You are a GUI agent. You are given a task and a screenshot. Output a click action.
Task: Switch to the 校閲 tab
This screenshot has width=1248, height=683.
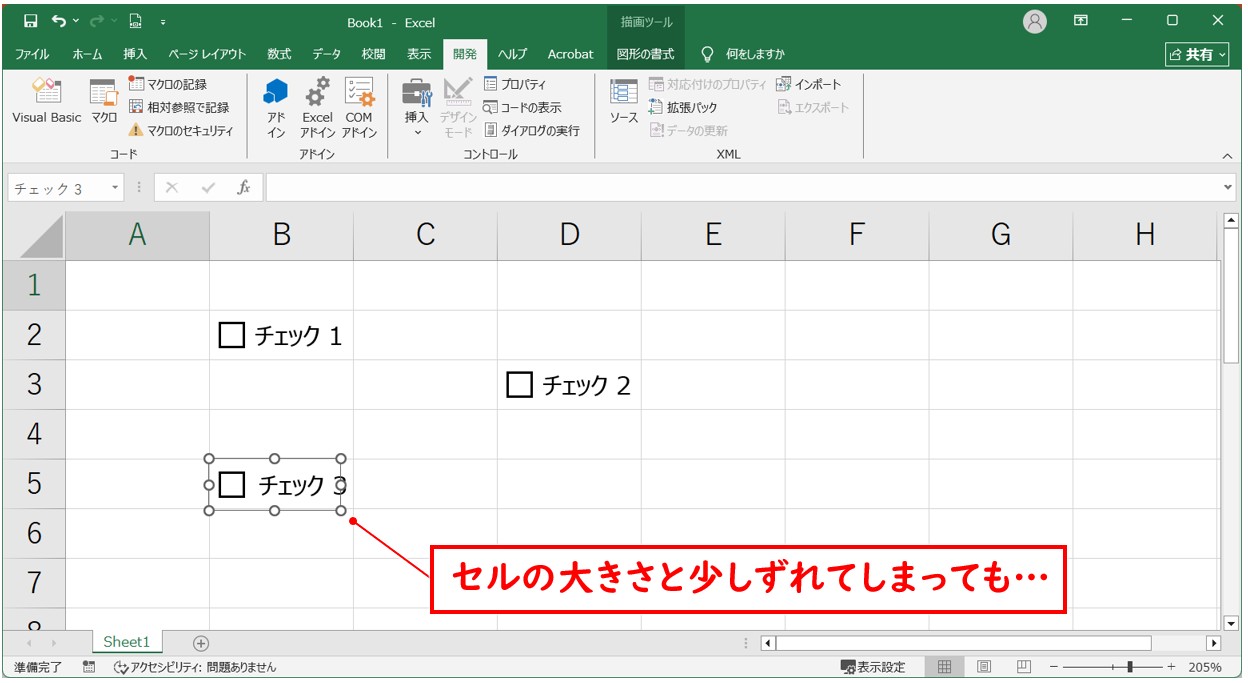coord(373,54)
